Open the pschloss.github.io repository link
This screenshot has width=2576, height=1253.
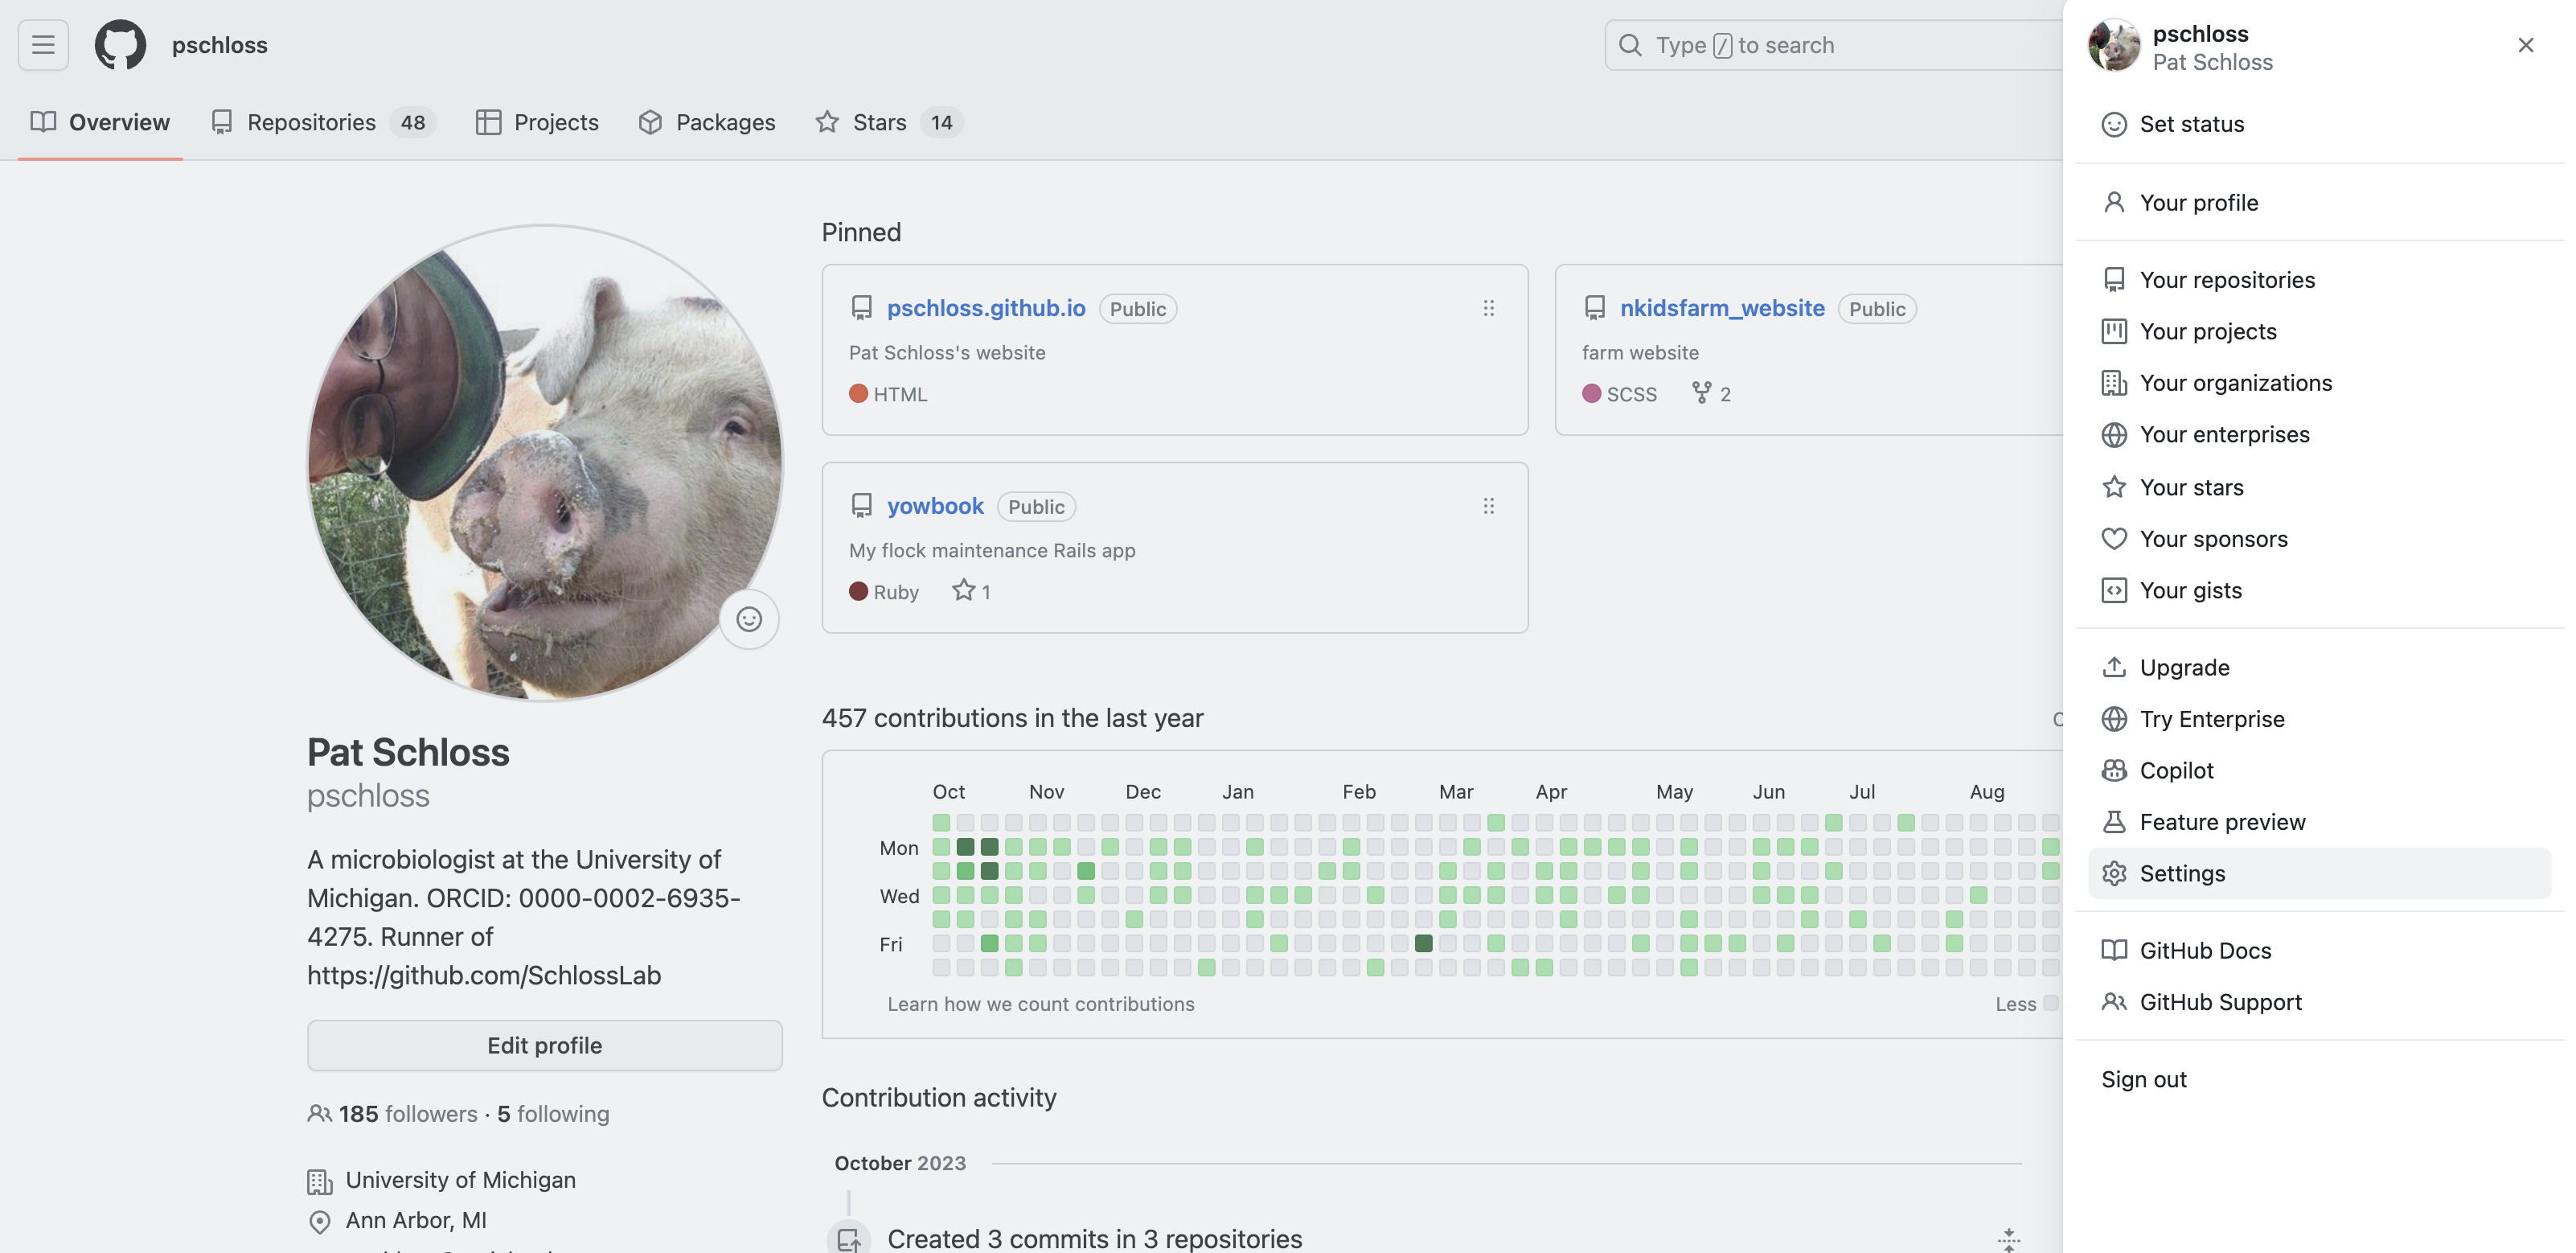click(x=985, y=308)
